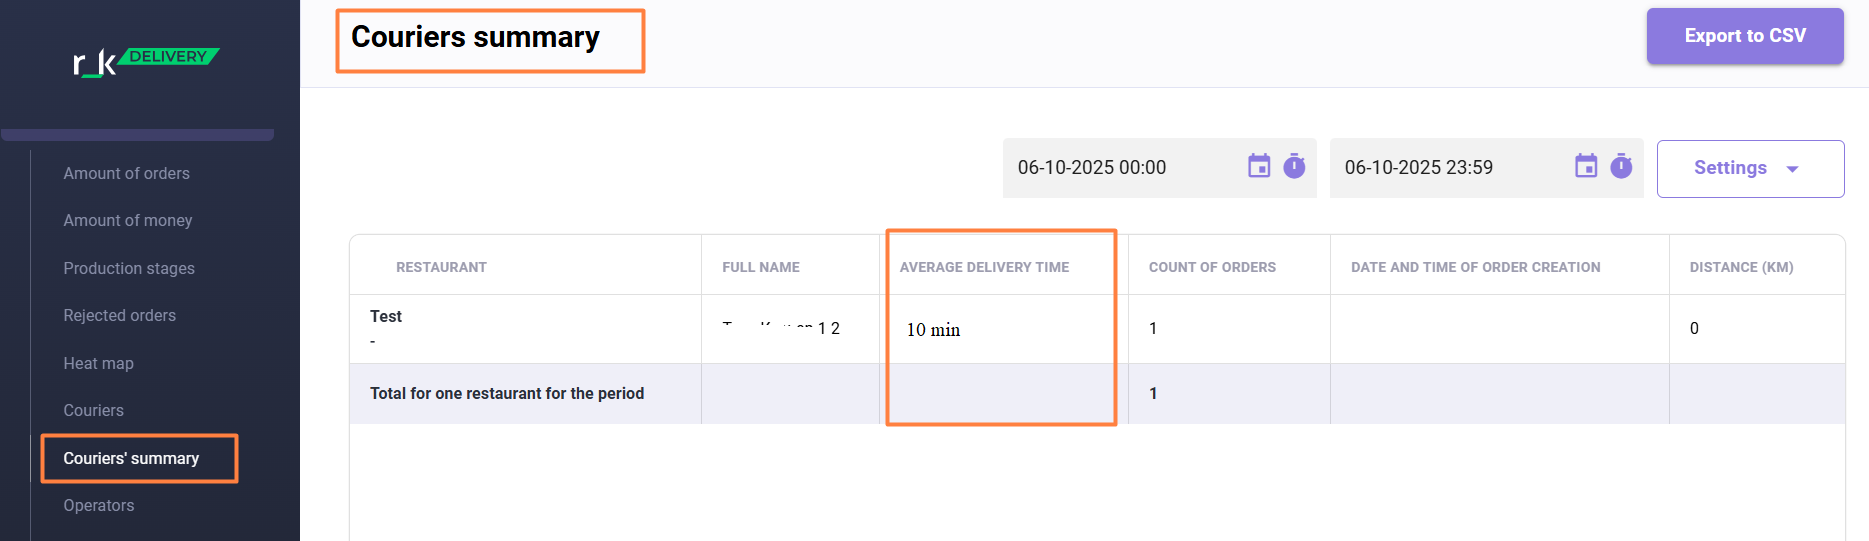Open the Rejected orders report
Image resolution: width=1869 pixels, height=541 pixels.
119,315
